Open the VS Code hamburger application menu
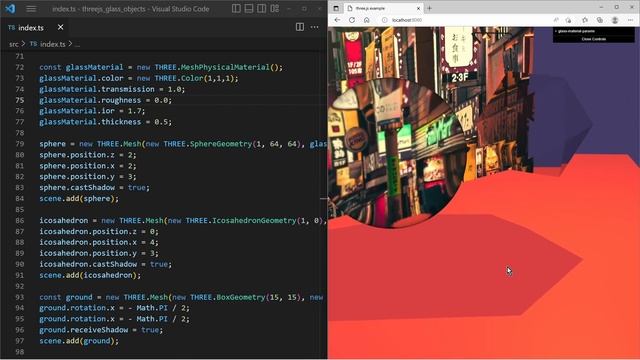This screenshot has height=360, width=640. pos(31,9)
